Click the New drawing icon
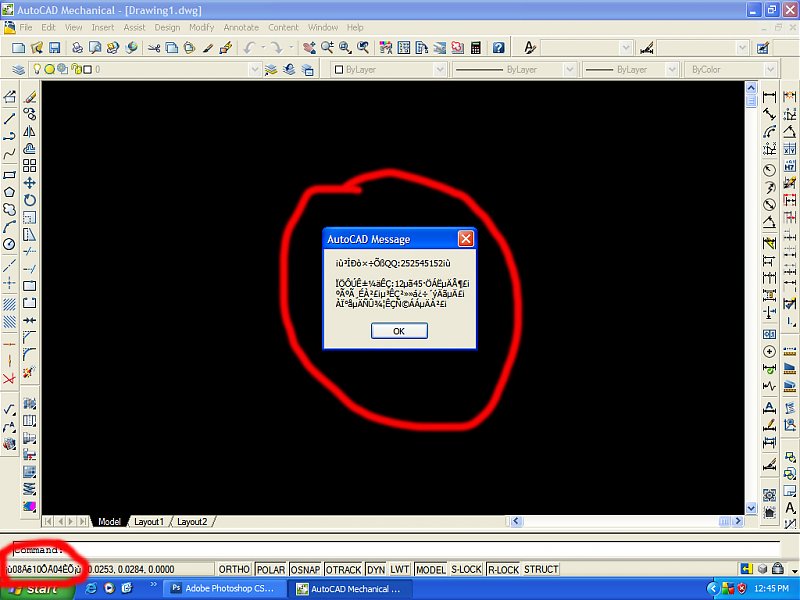This screenshot has width=800, height=600. 18,48
